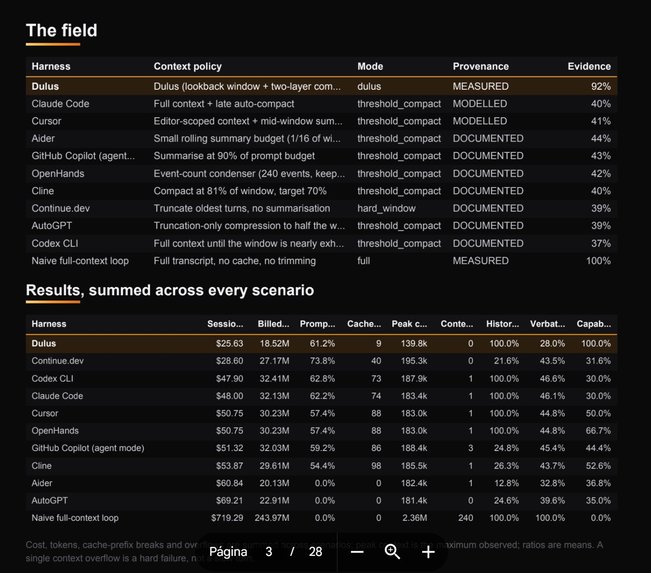Click the $47.90 Codex CLI cost
Image resolution: width=651 pixels, height=573 pixels.
click(x=230, y=379)
